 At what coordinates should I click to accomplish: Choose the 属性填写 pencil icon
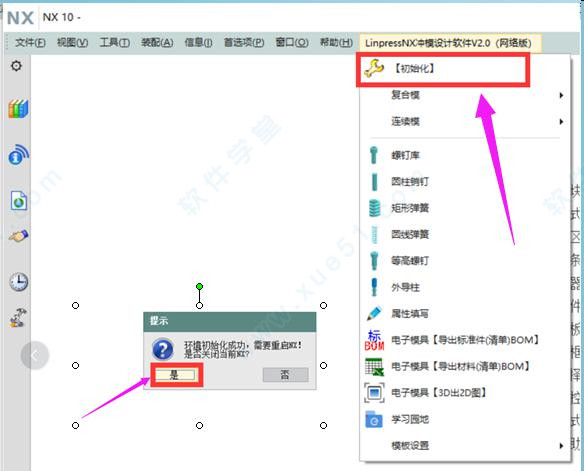pos(374,314)
